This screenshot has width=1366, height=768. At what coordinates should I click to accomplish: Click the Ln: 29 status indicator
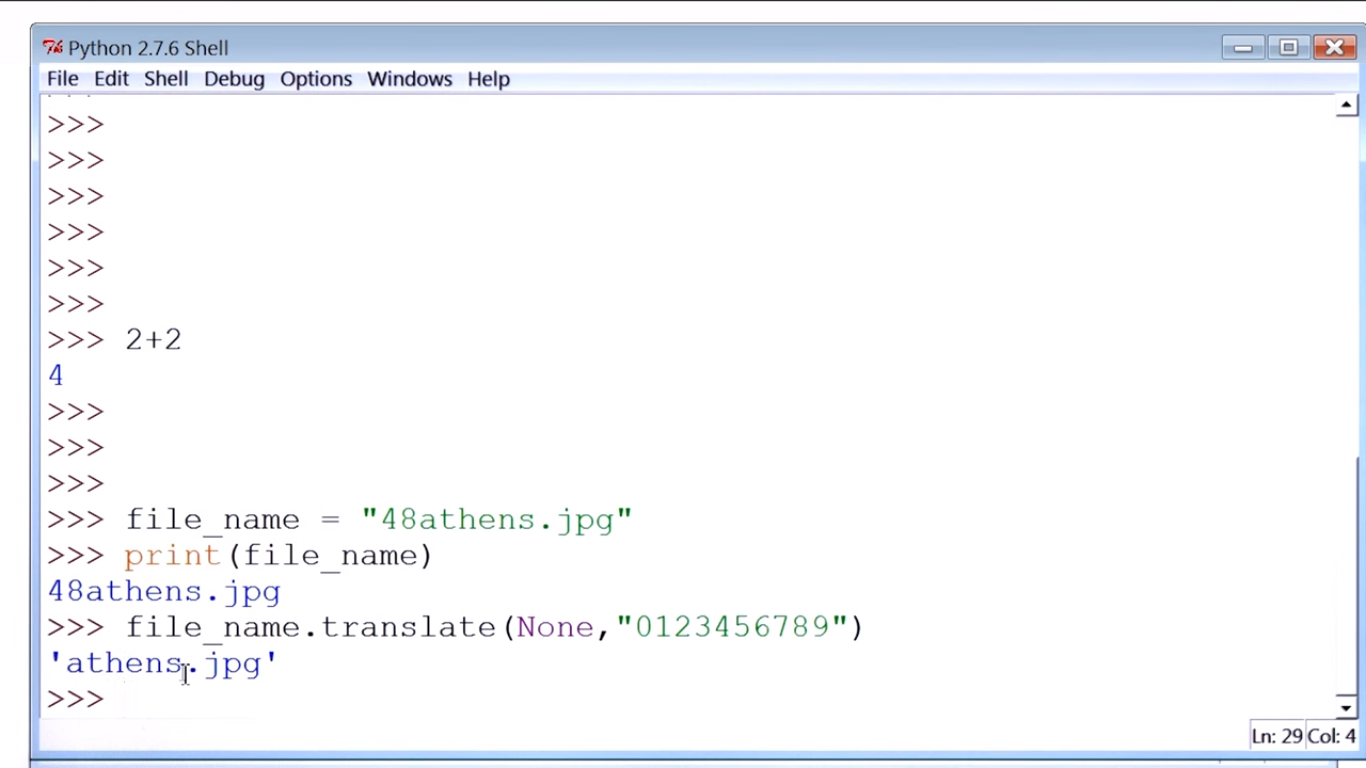point(1277,737)
